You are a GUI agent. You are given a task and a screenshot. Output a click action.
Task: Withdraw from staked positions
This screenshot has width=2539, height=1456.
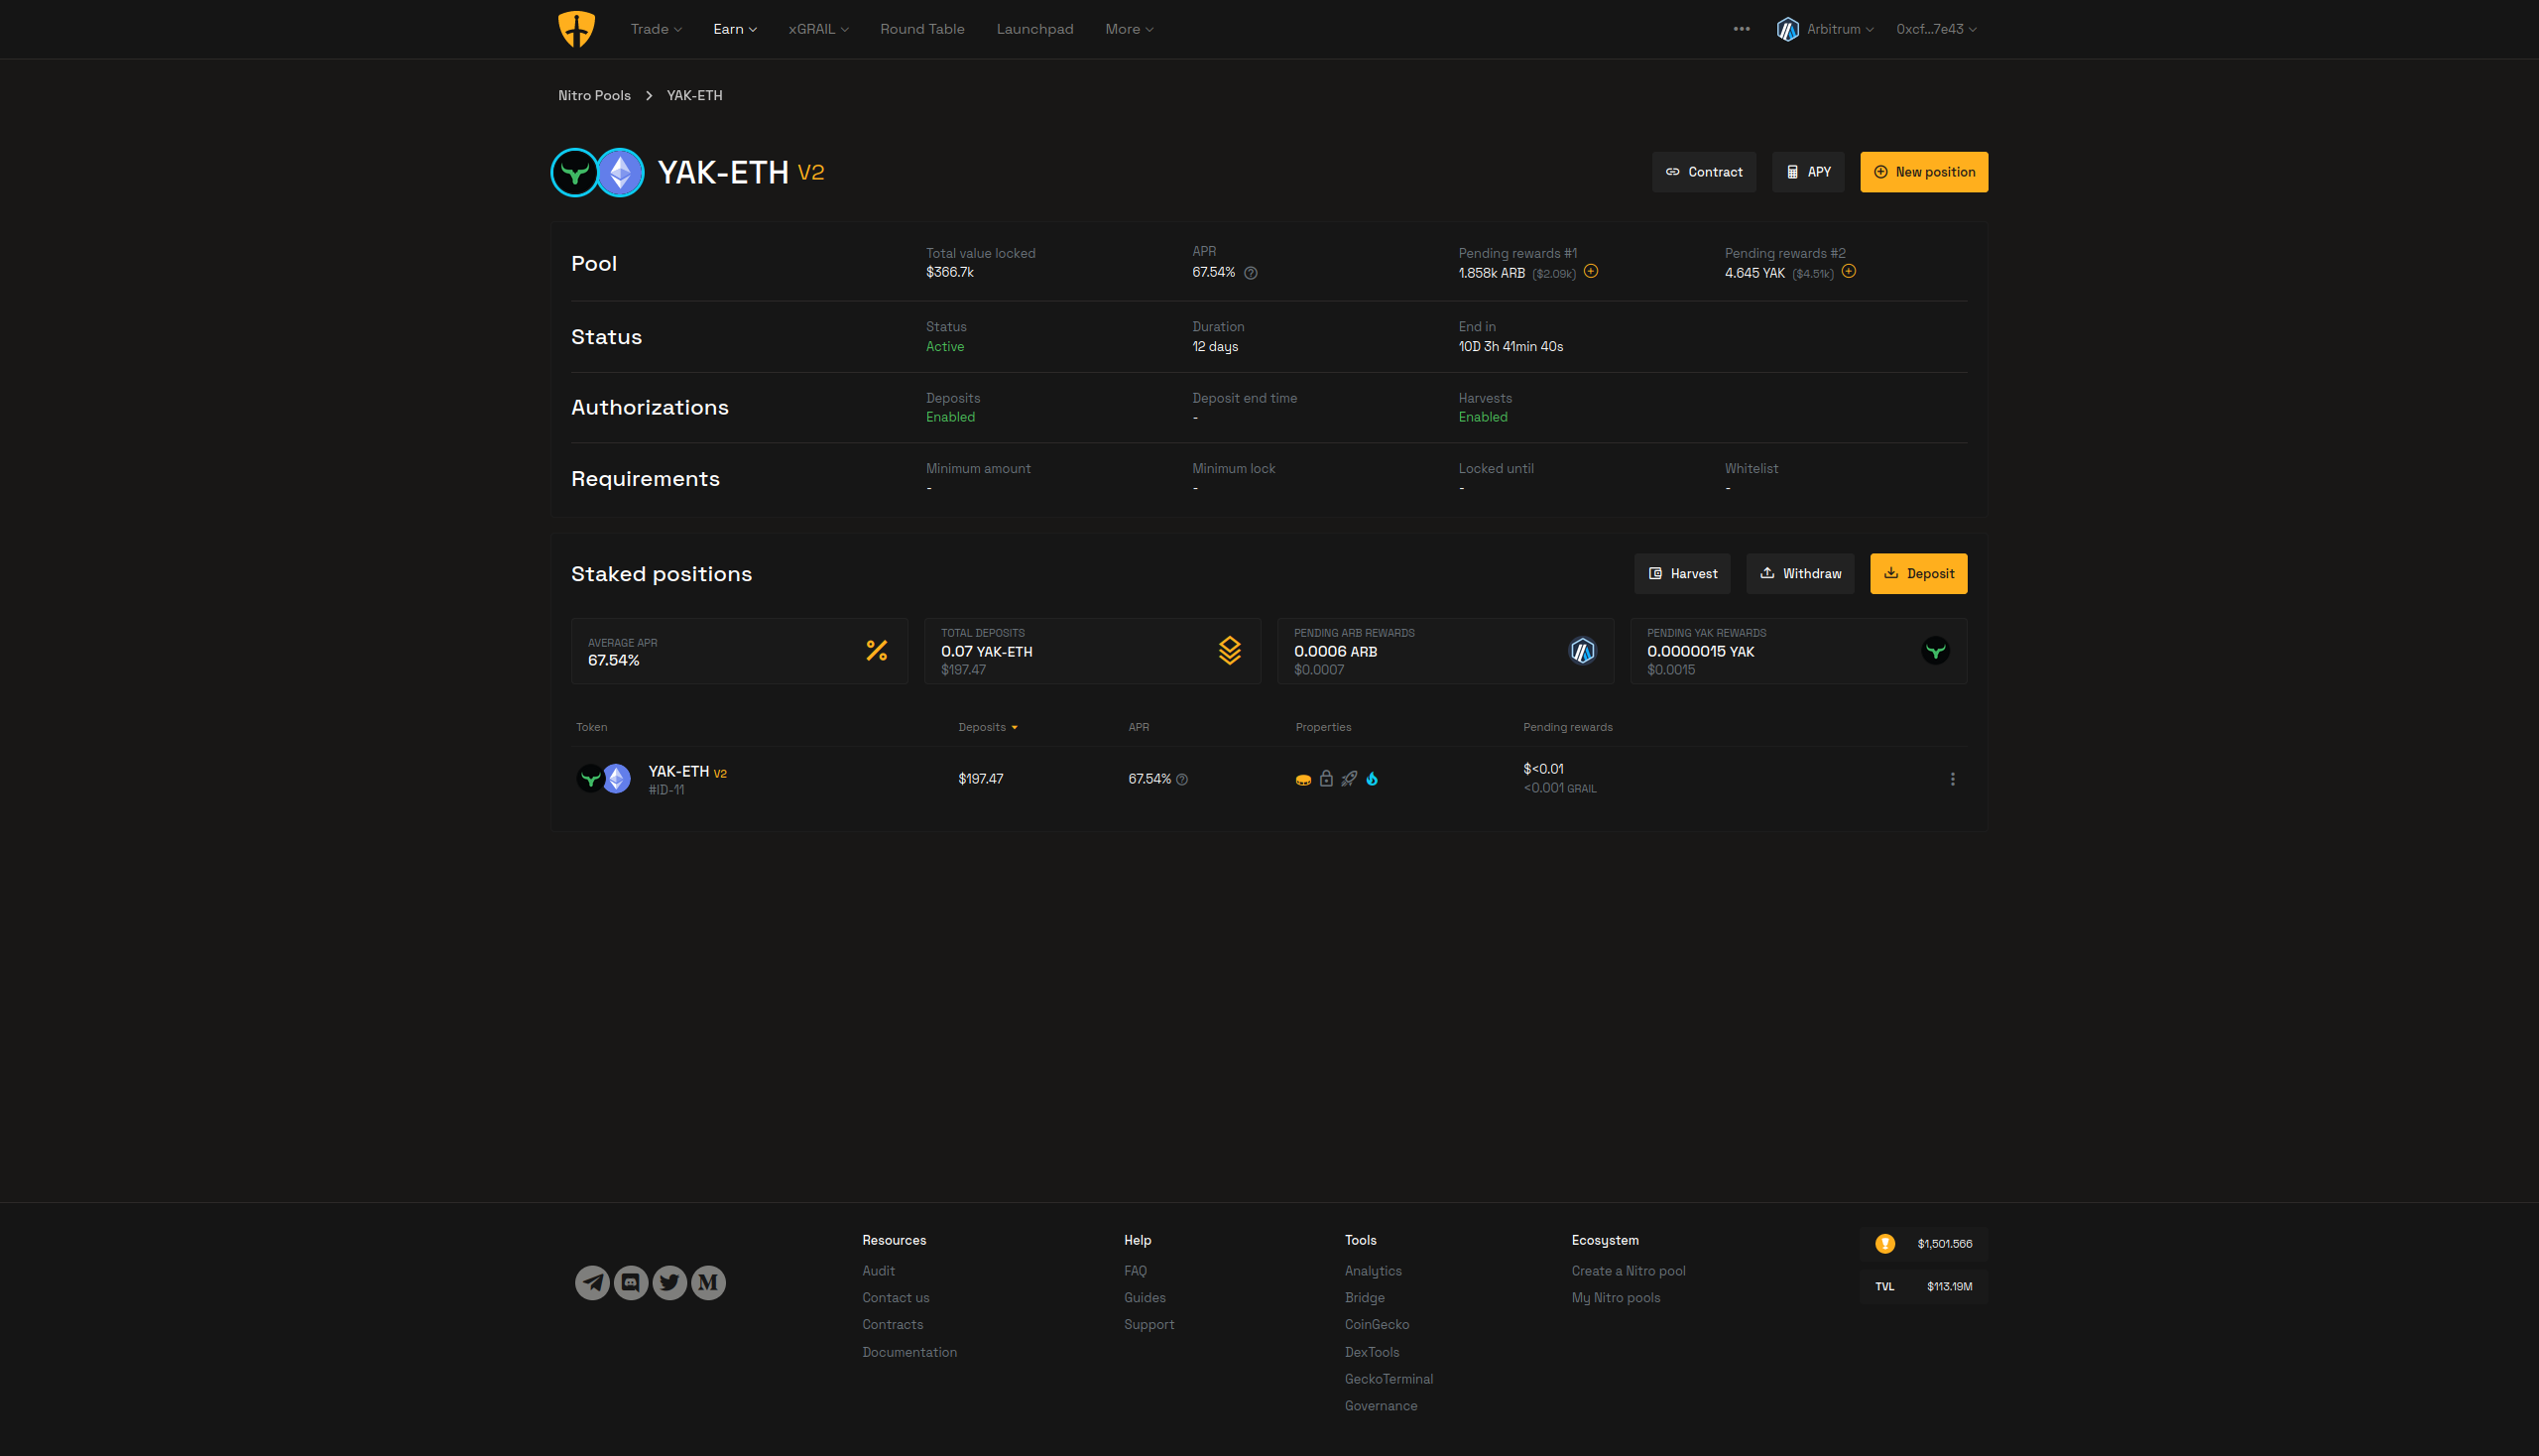[1800, 574]
